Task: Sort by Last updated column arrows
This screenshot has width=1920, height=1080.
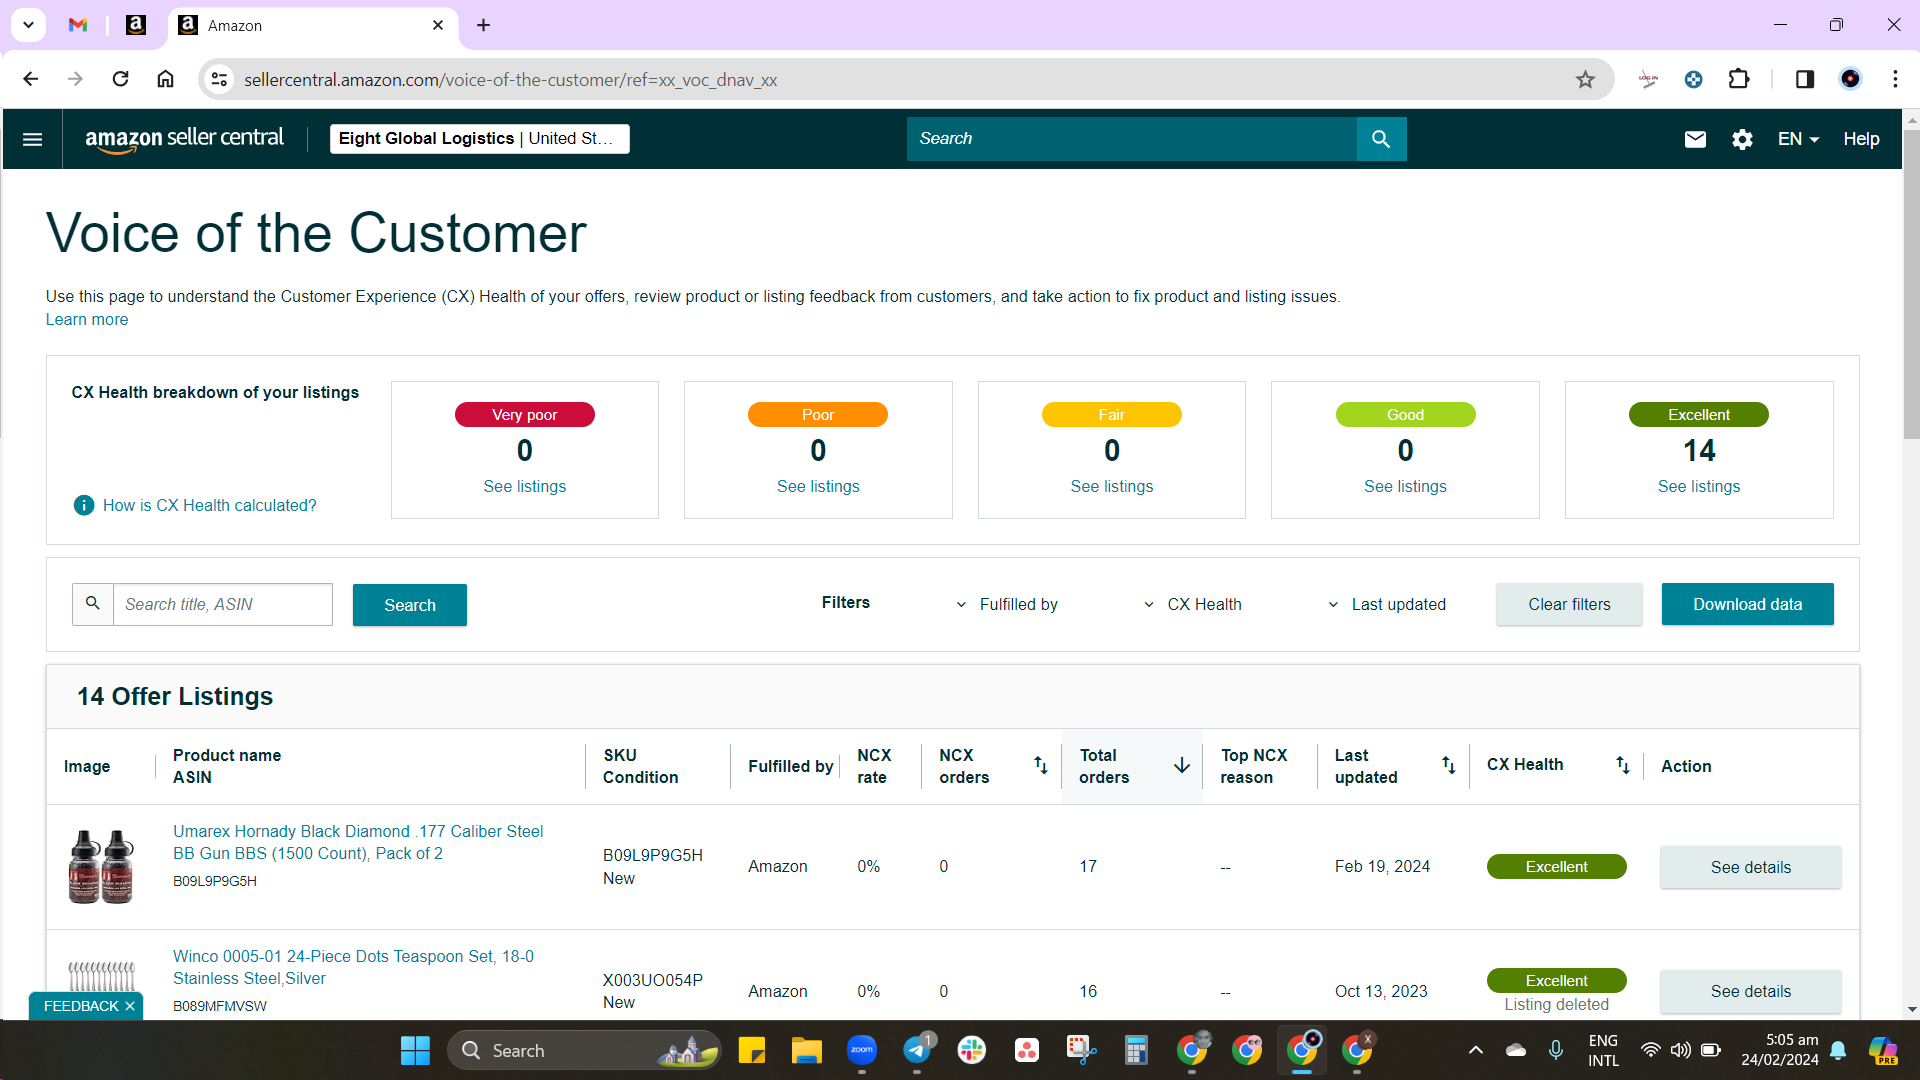Action: (1448, 765)
